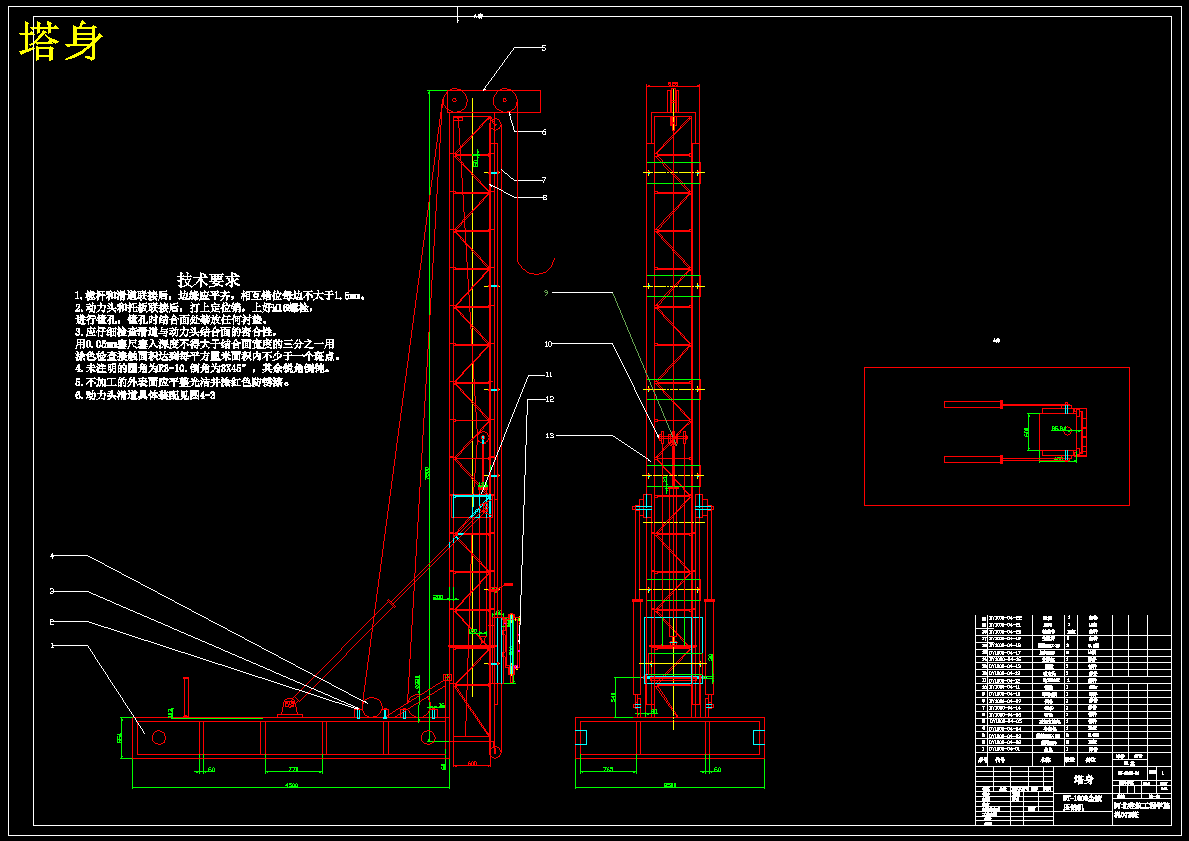Click requirement line 2 about 动力头和托板联接

pos(193,308)
